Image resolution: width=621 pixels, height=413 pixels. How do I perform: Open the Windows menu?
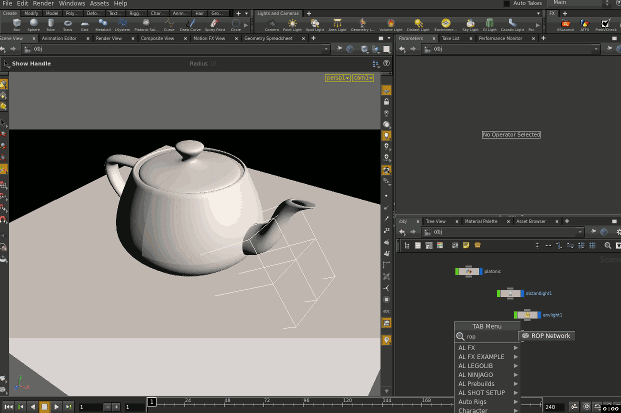[x=72, y=4]
